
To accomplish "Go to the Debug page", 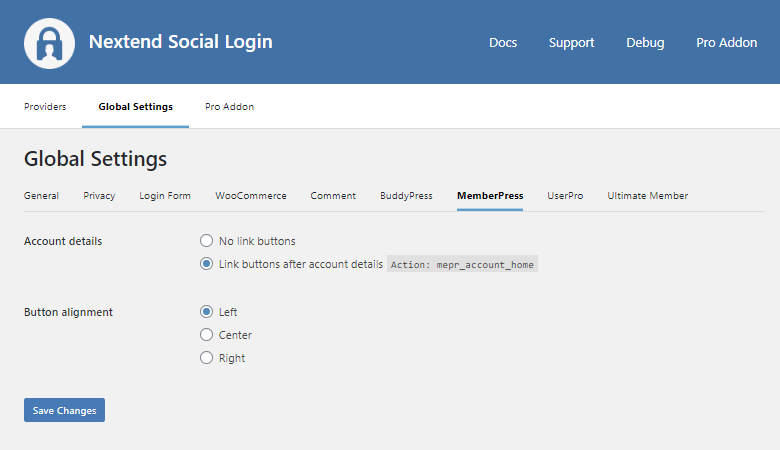I will (645, 43).
